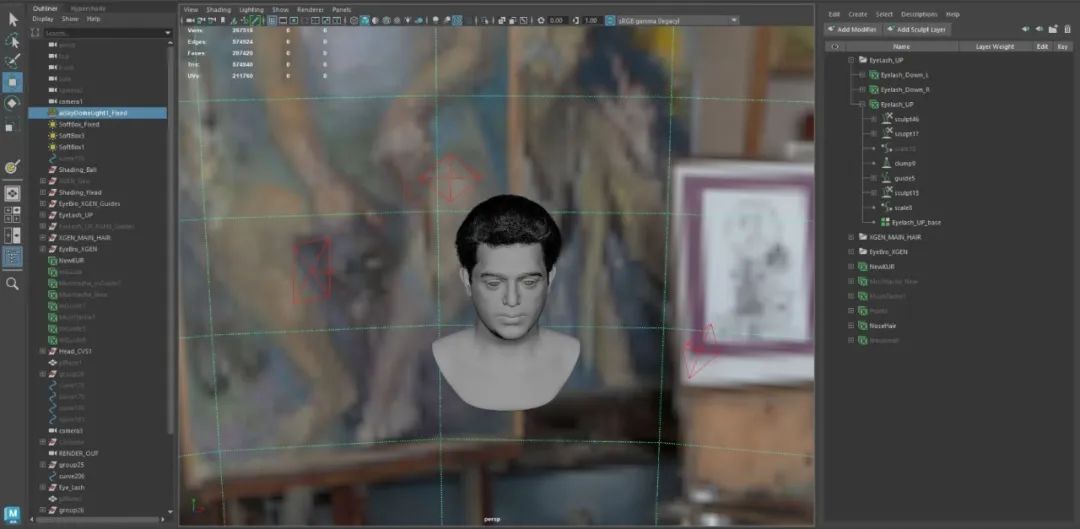Click the clump9 modifier icon
The width and height of the screenshot is (1080, 529).
886,163
